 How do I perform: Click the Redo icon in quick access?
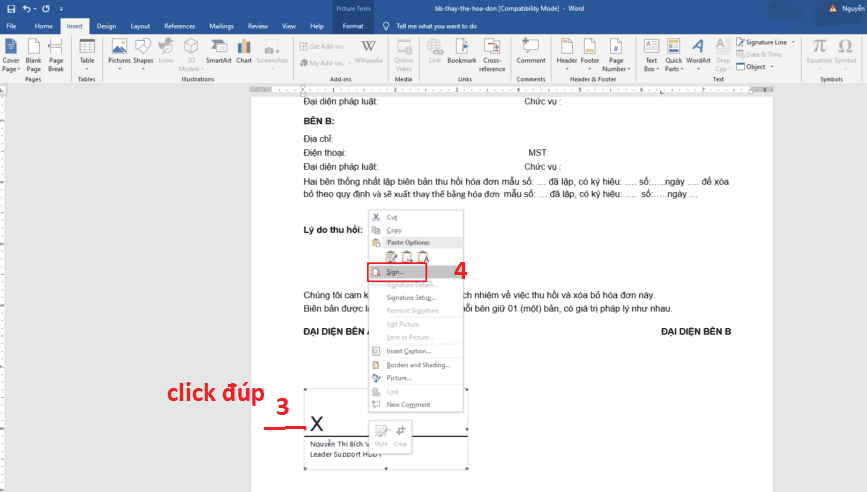46,9
